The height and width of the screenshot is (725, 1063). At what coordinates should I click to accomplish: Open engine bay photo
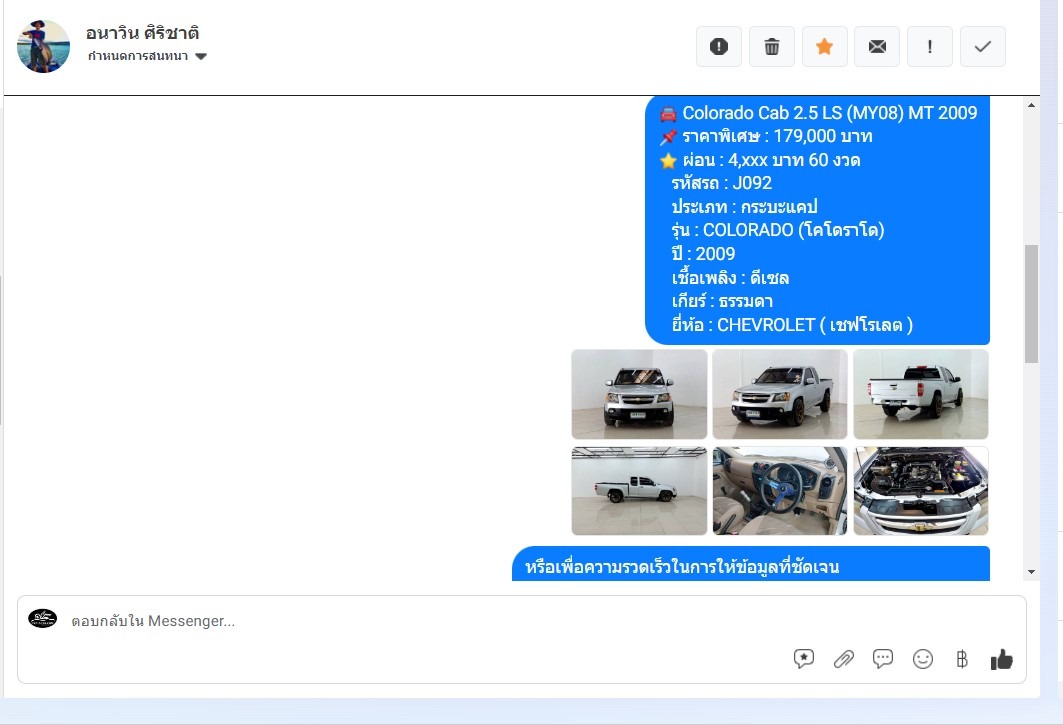(x=921, y=491)
